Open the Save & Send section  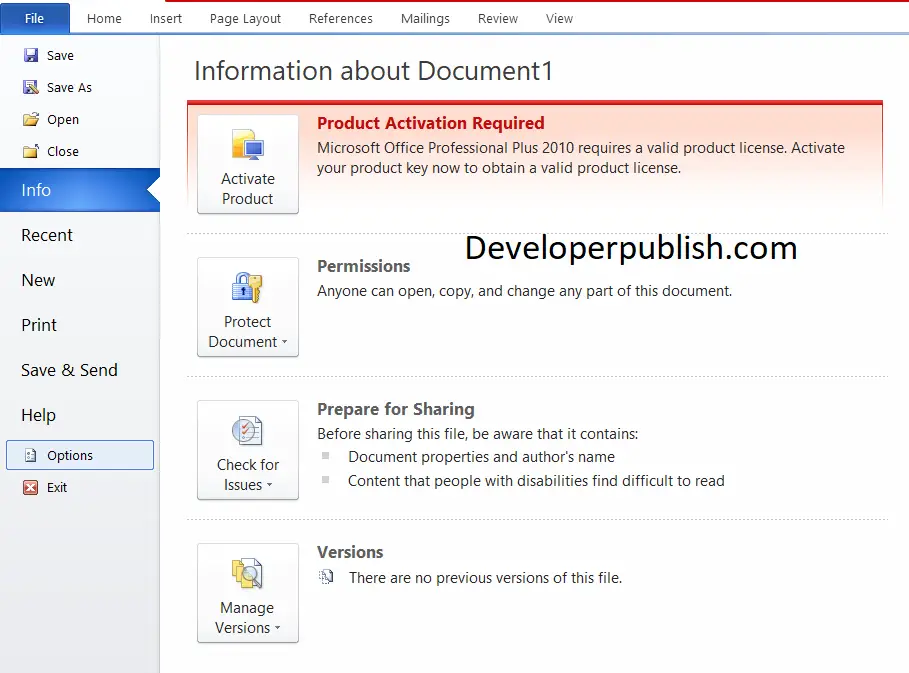(70, 370)
